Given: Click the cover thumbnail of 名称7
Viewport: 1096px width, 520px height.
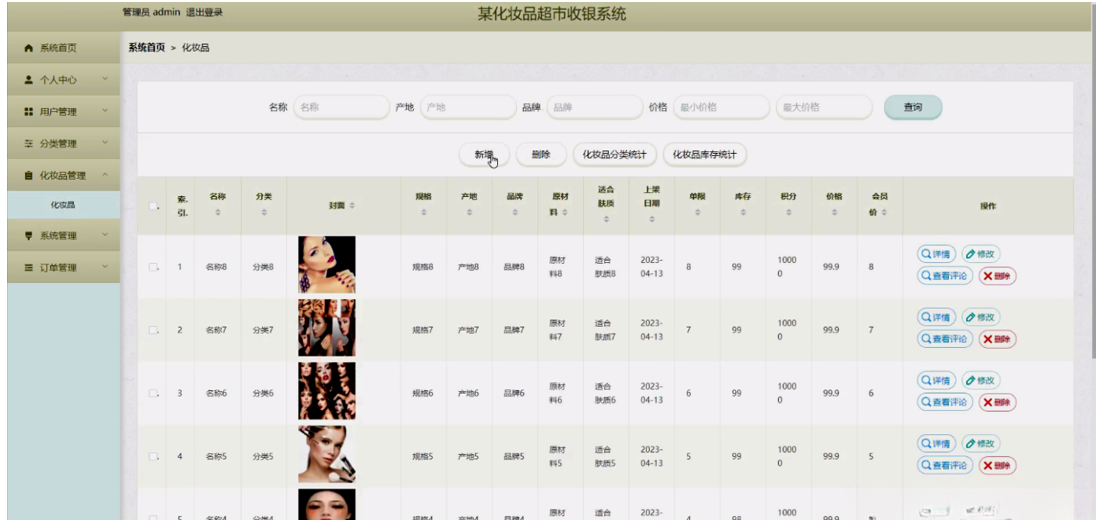Looking at the screenshot, I should pyautogui.click(x=326, y=328).
